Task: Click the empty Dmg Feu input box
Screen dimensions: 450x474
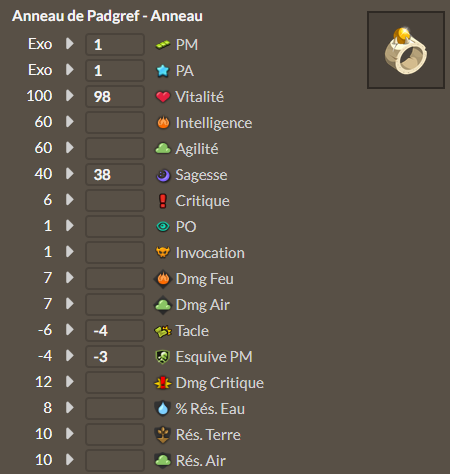Action: 115,279
